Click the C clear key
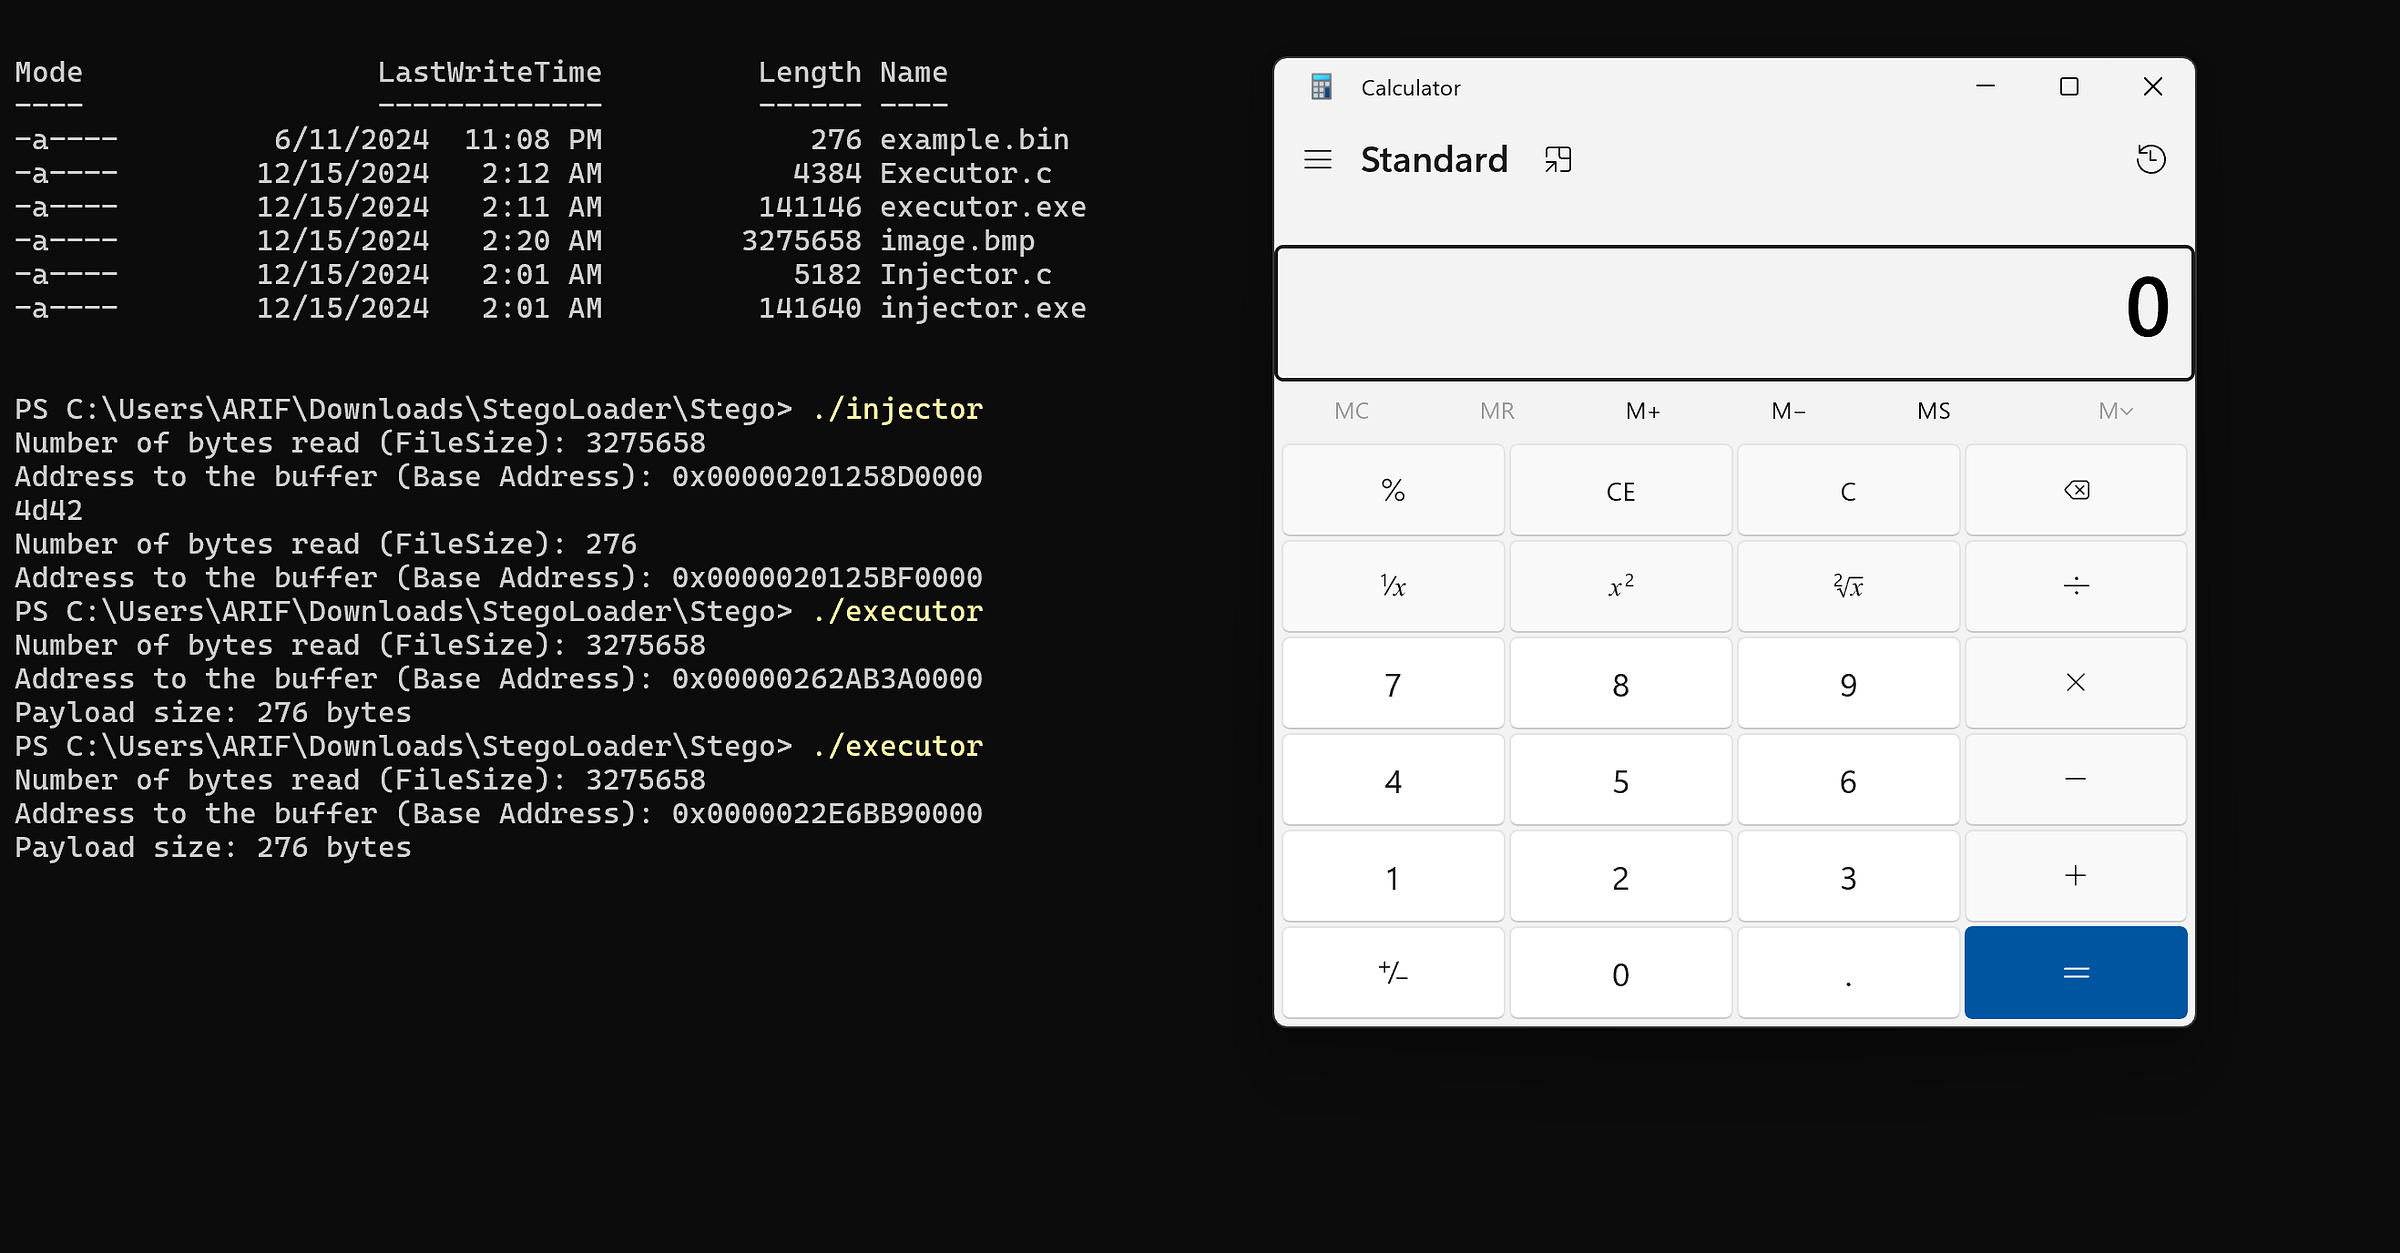 click(x=1848, y=490)
